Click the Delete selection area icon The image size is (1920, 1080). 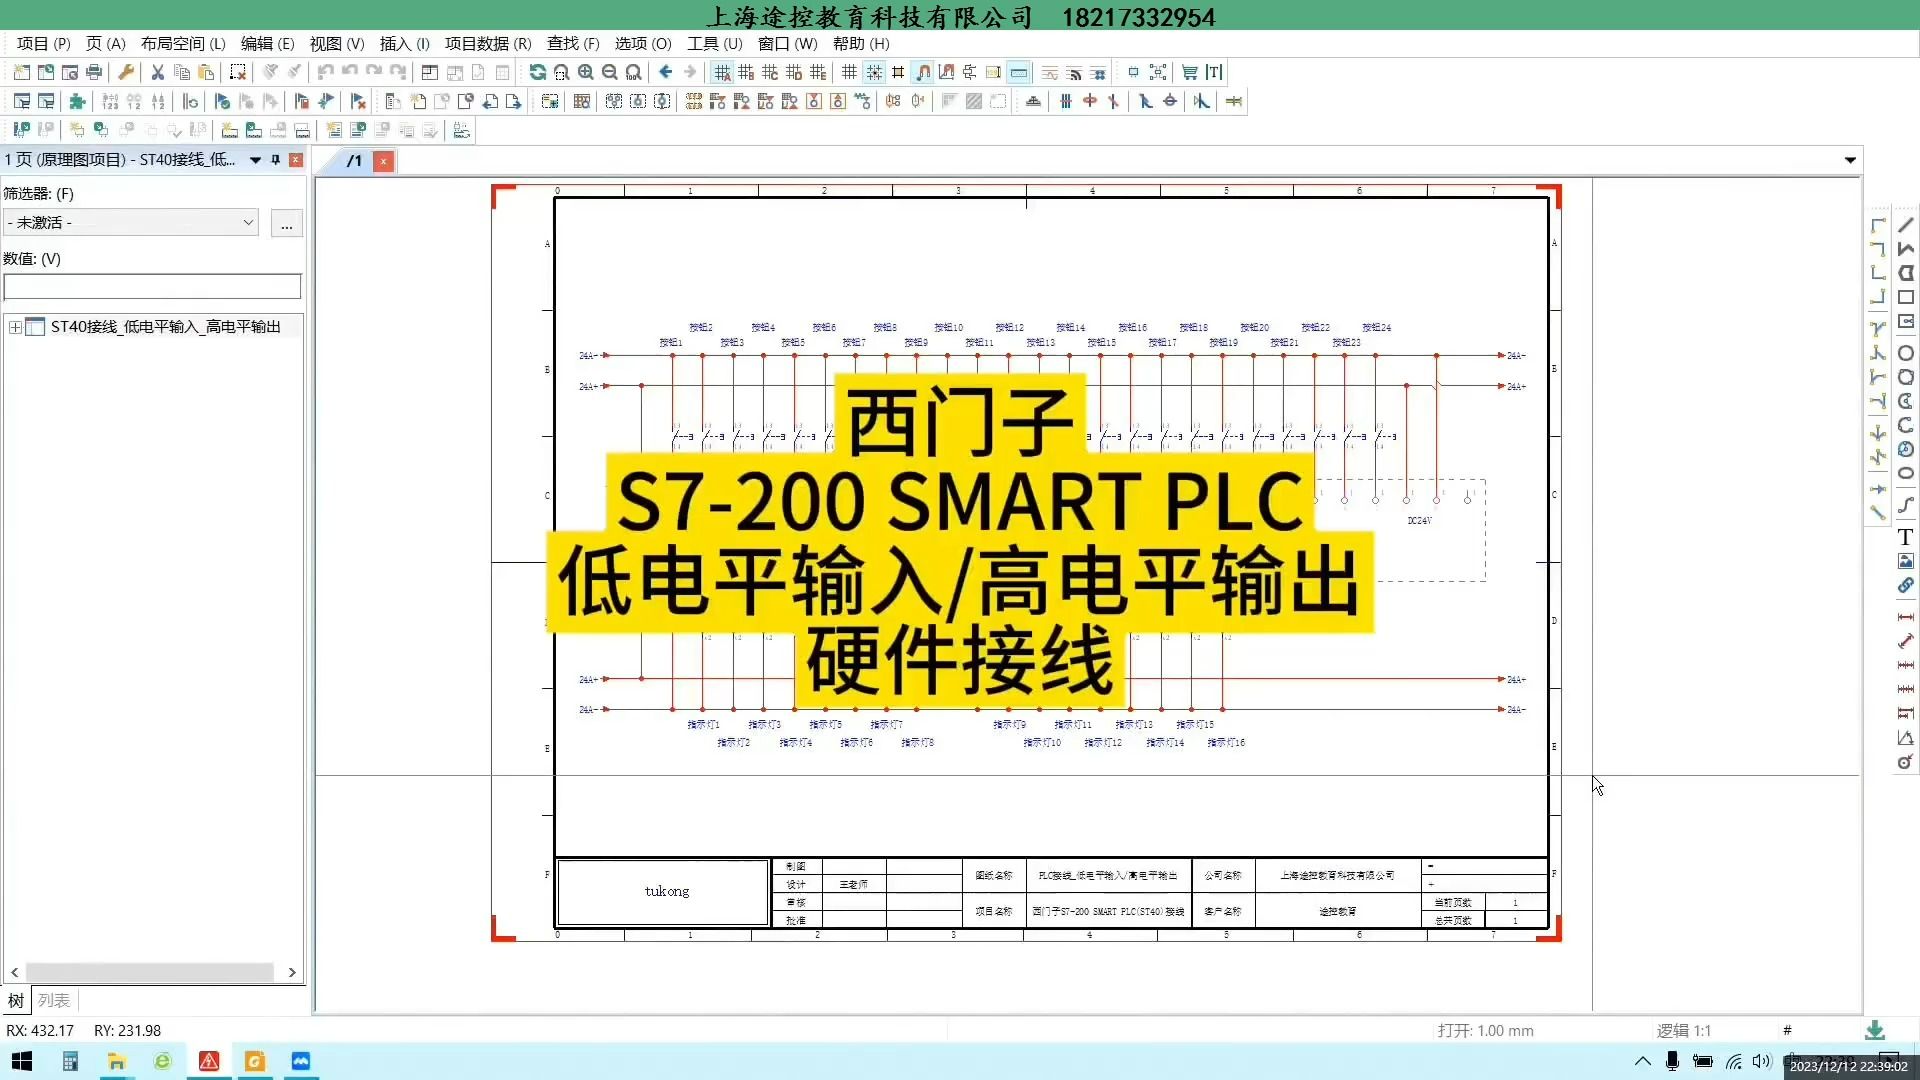[x=238, y=72]
